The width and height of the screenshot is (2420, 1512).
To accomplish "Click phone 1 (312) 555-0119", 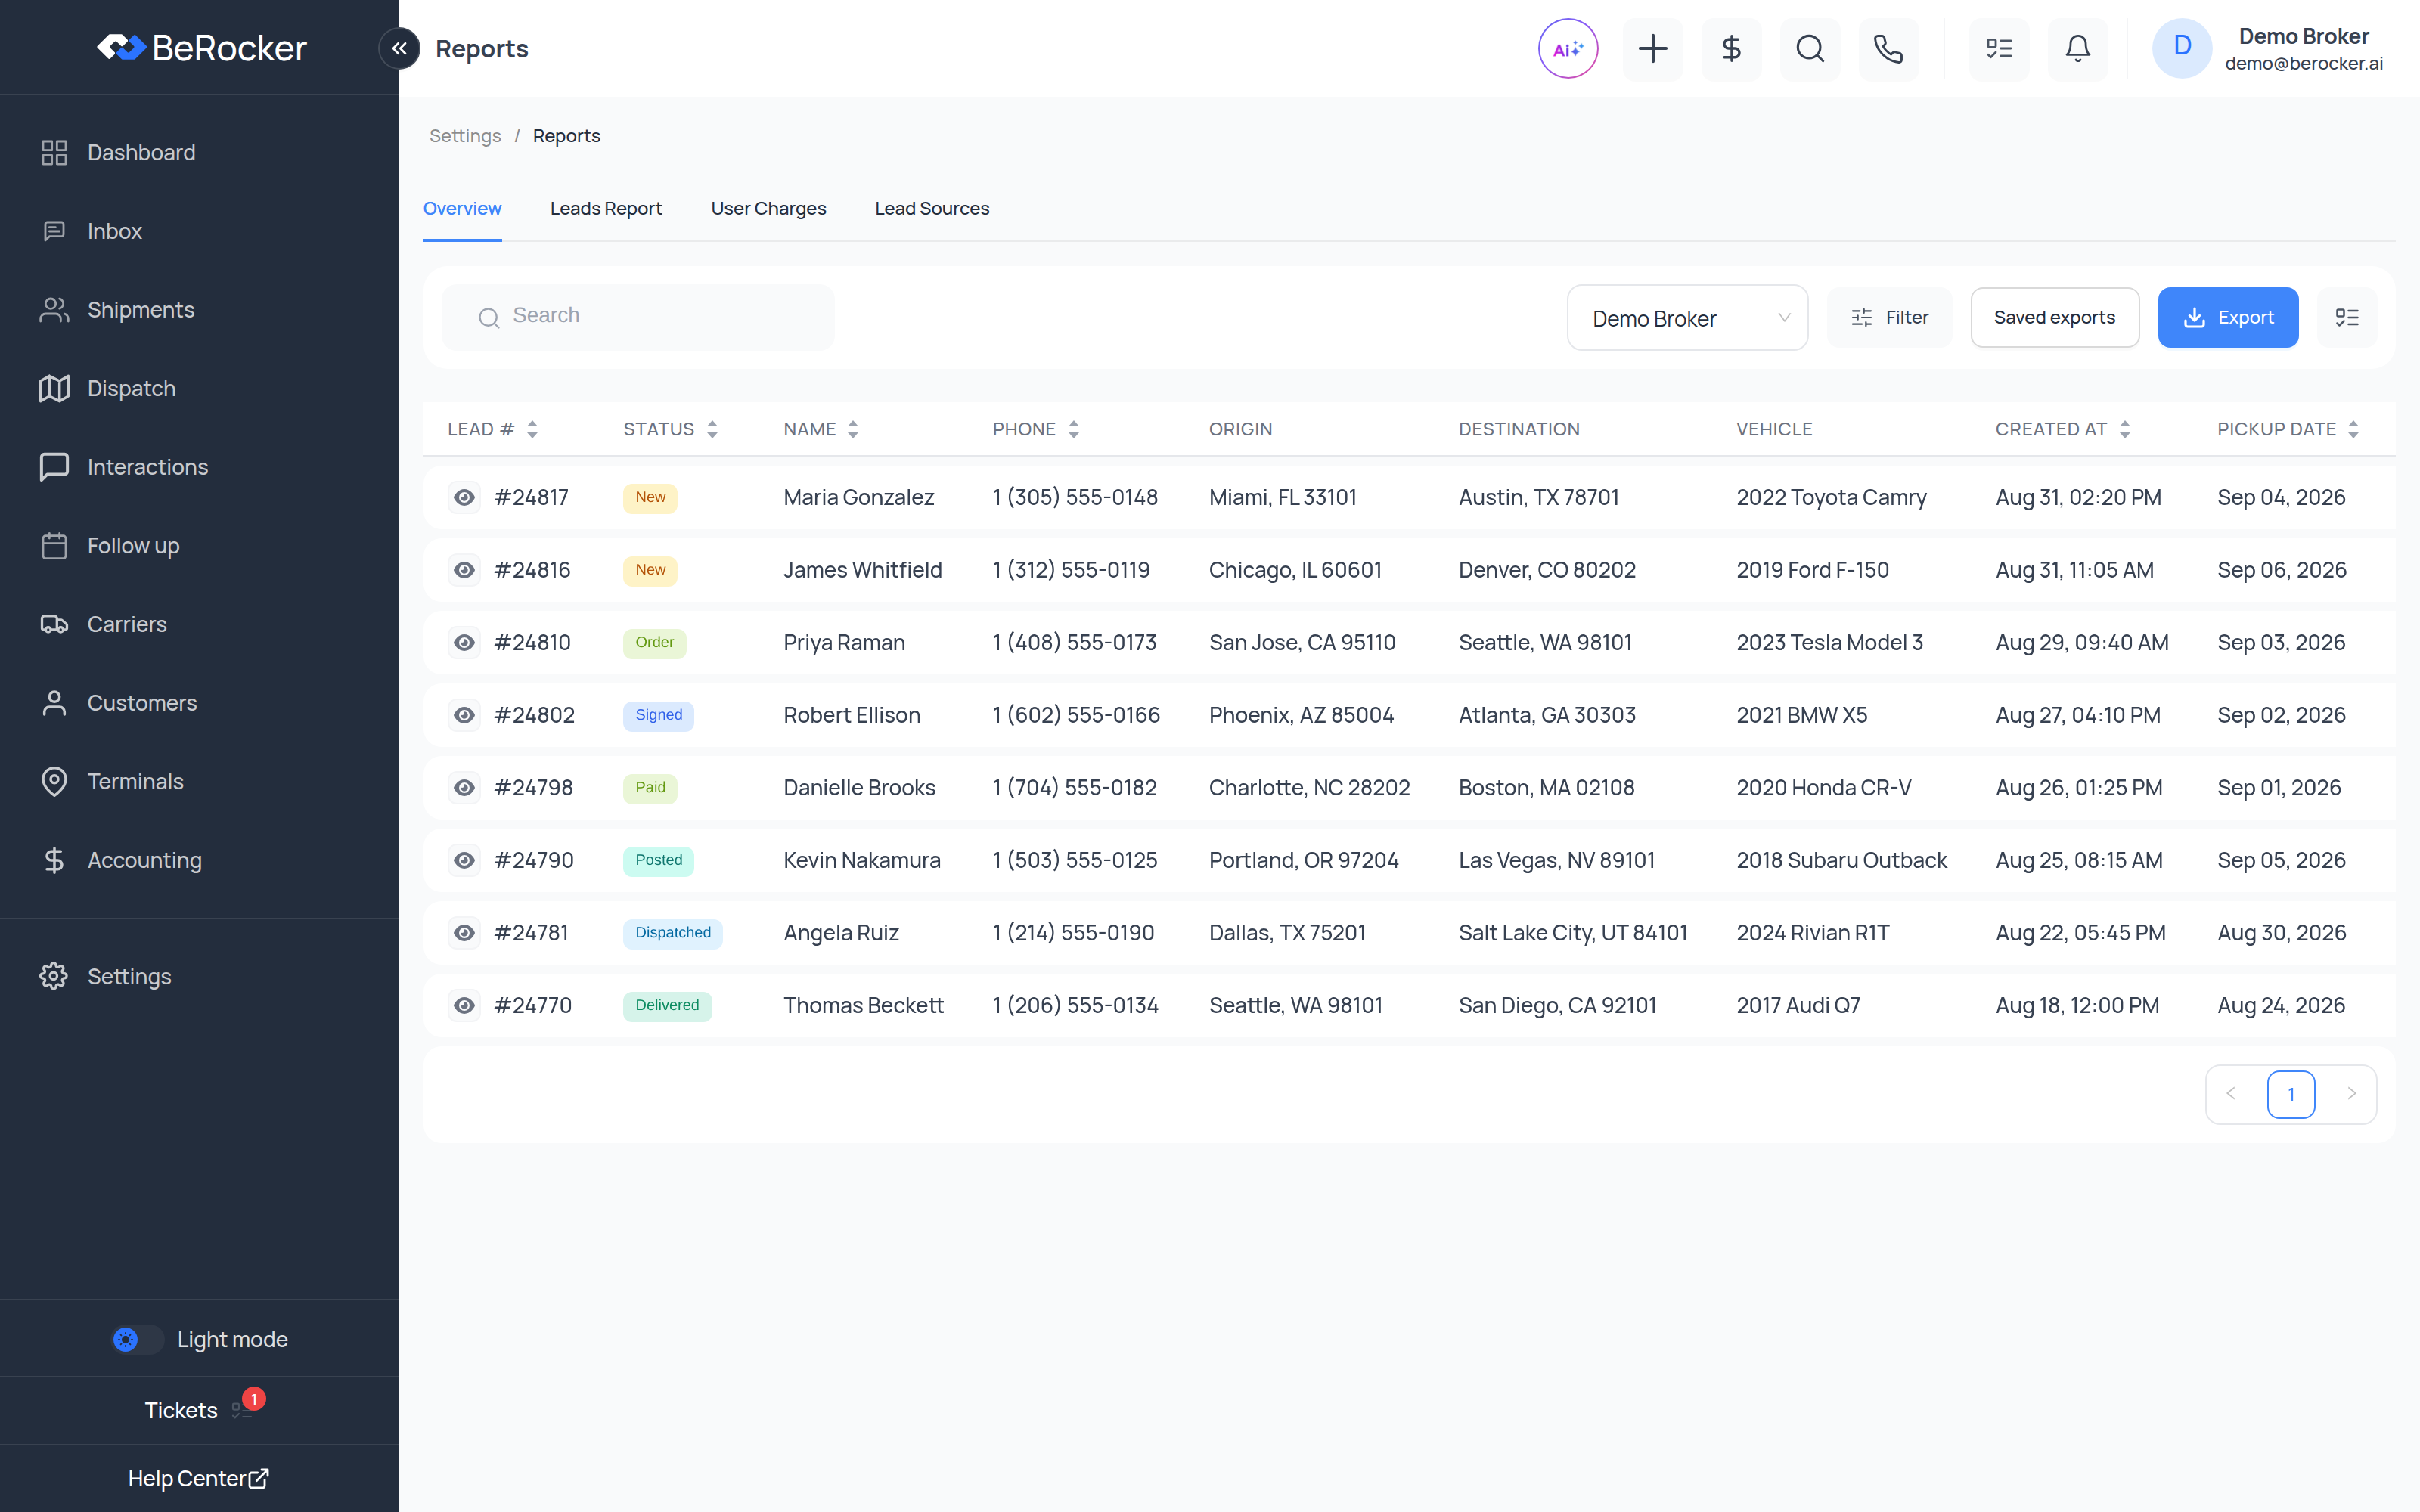I will 1071,570.
